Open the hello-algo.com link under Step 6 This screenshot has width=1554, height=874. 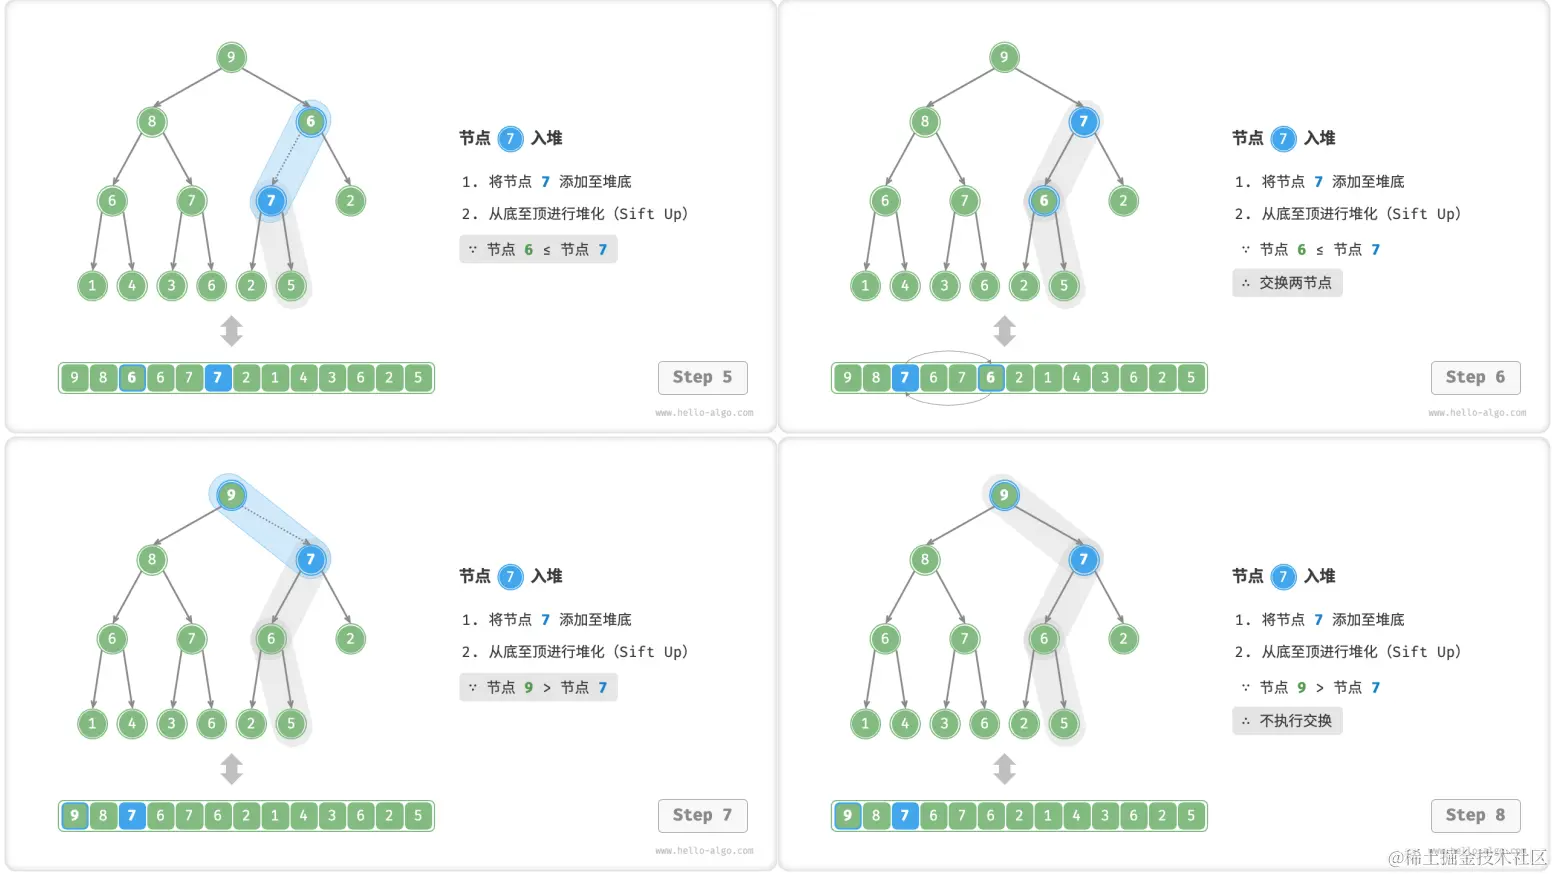pos(1477,412)
